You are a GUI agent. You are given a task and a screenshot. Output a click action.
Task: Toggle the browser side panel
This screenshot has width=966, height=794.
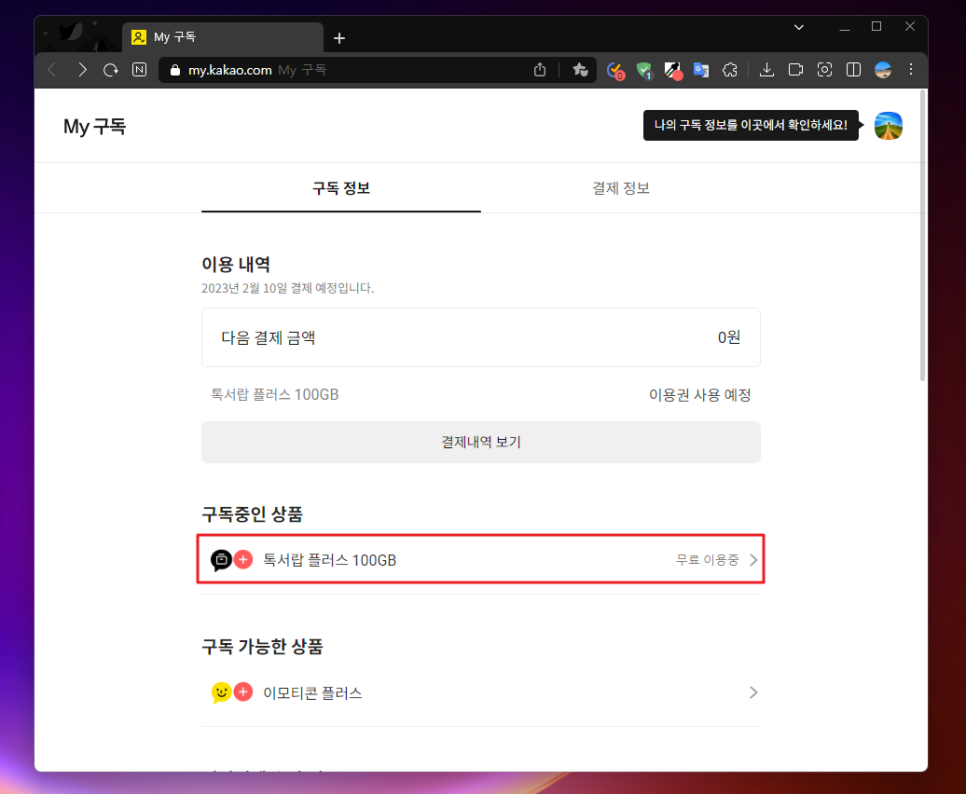853,70
